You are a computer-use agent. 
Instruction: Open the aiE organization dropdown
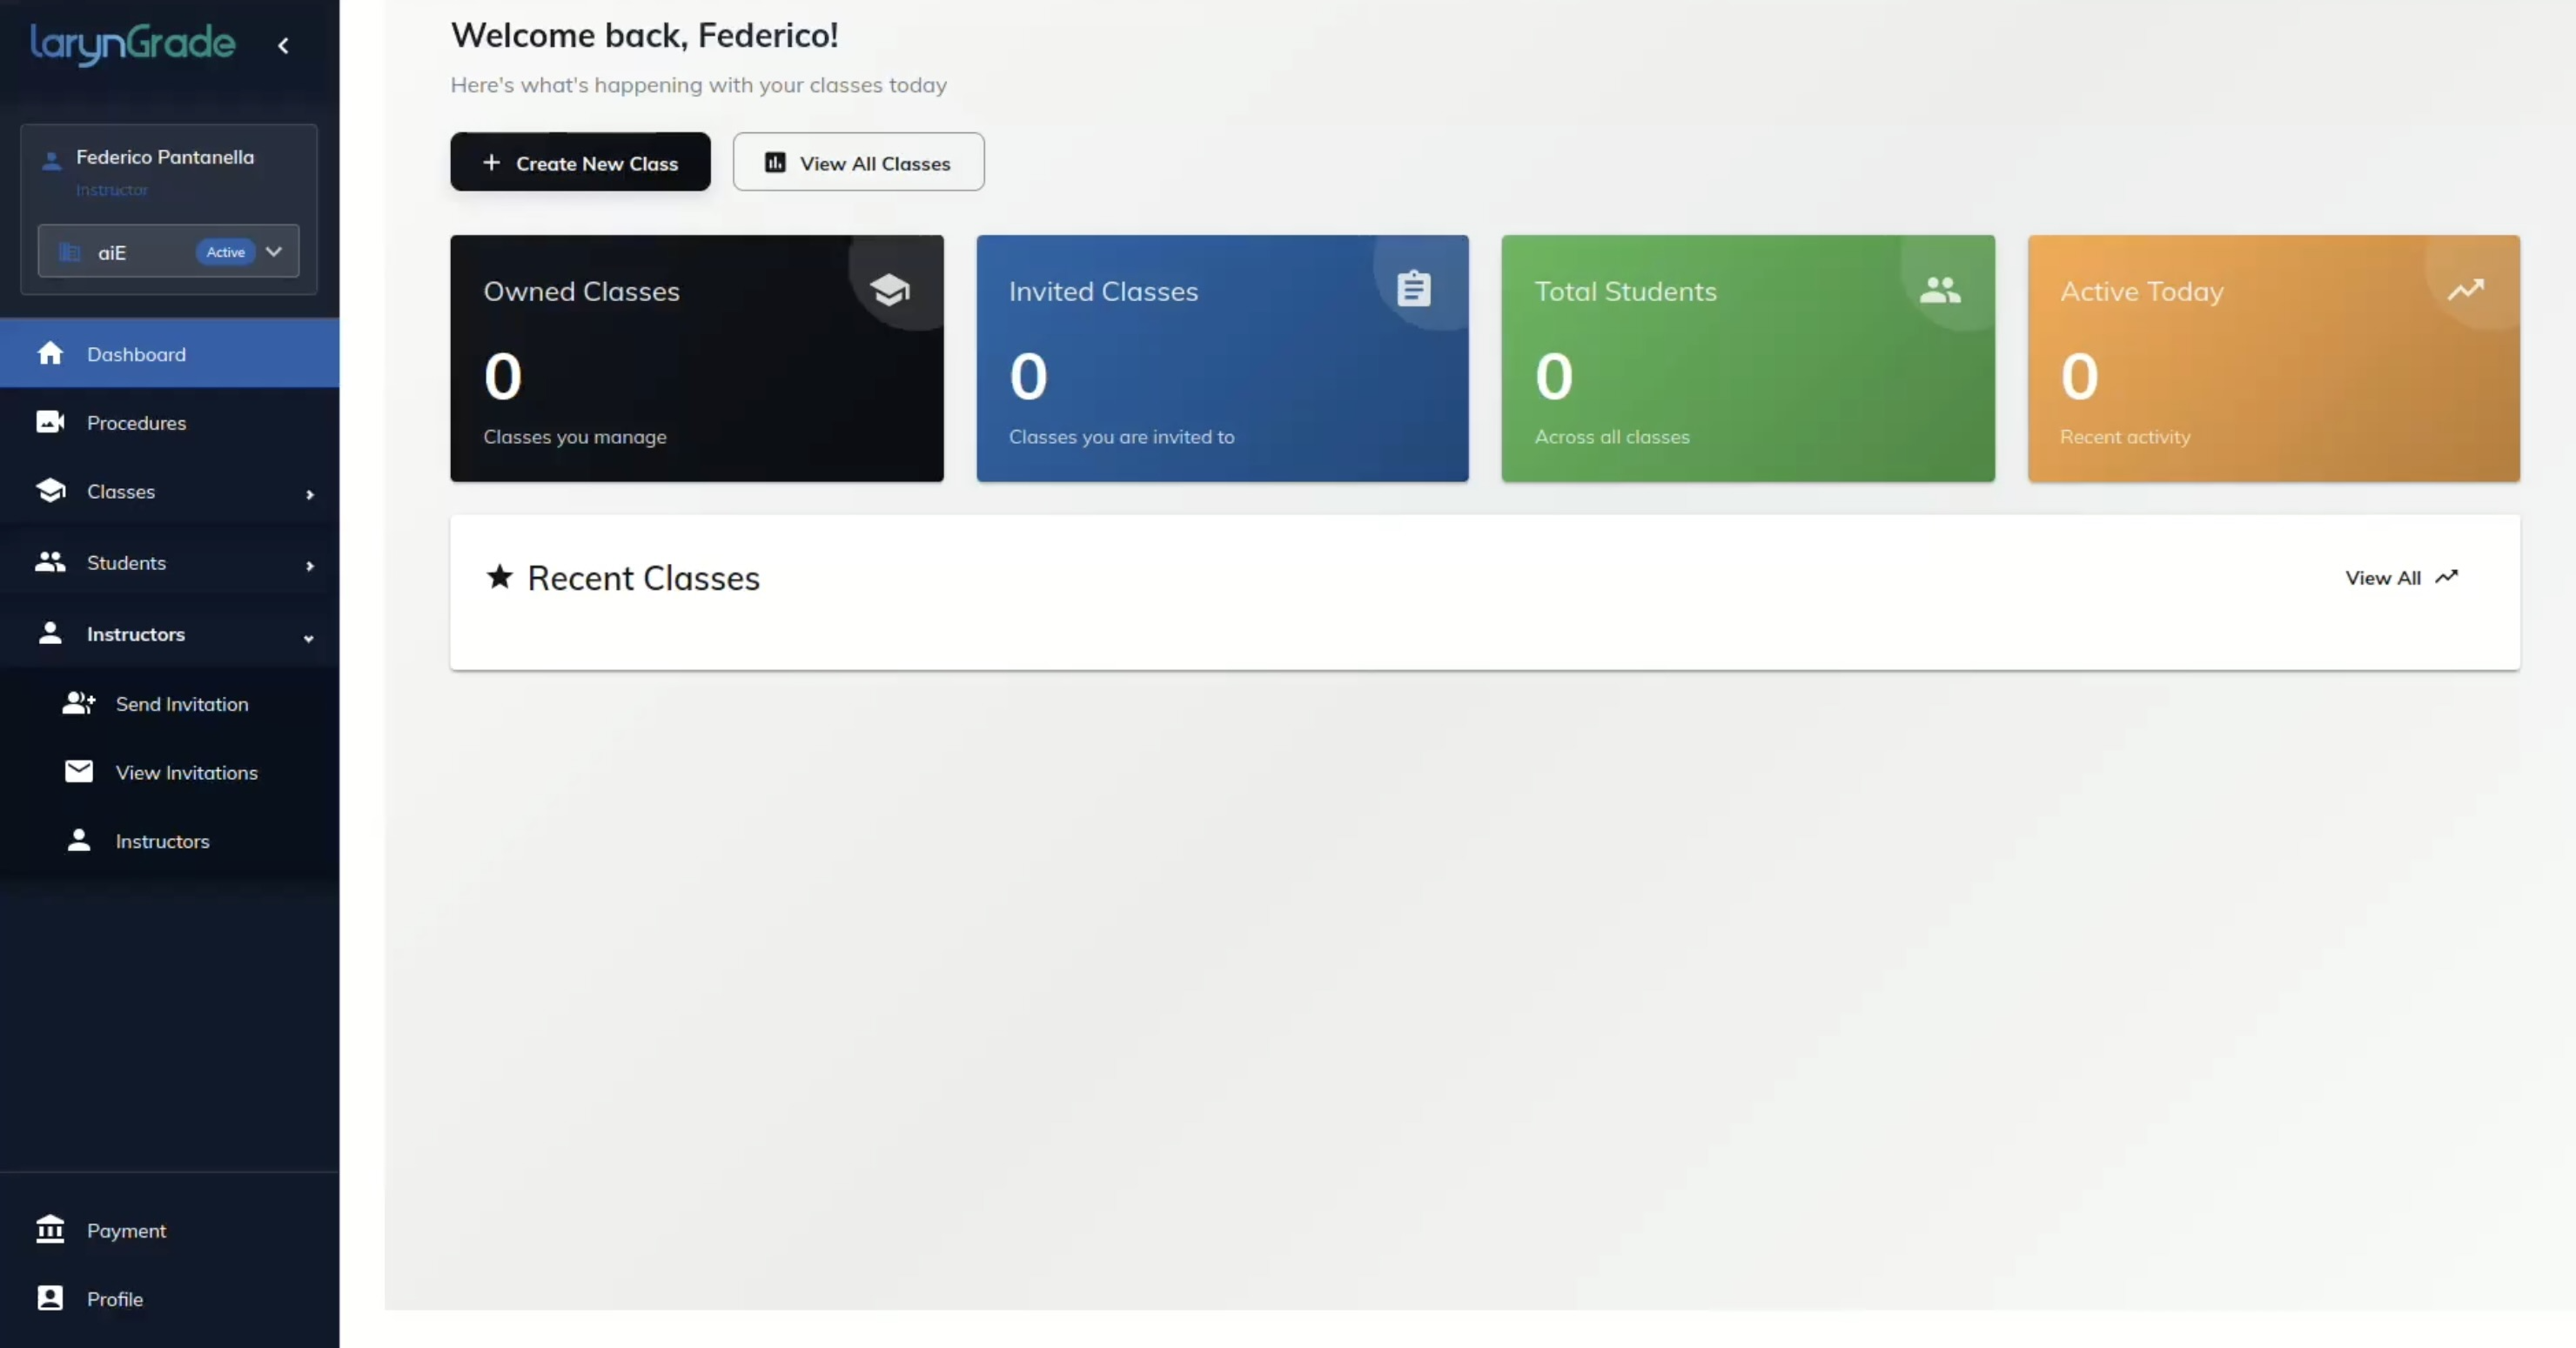[x=273, y=252]
